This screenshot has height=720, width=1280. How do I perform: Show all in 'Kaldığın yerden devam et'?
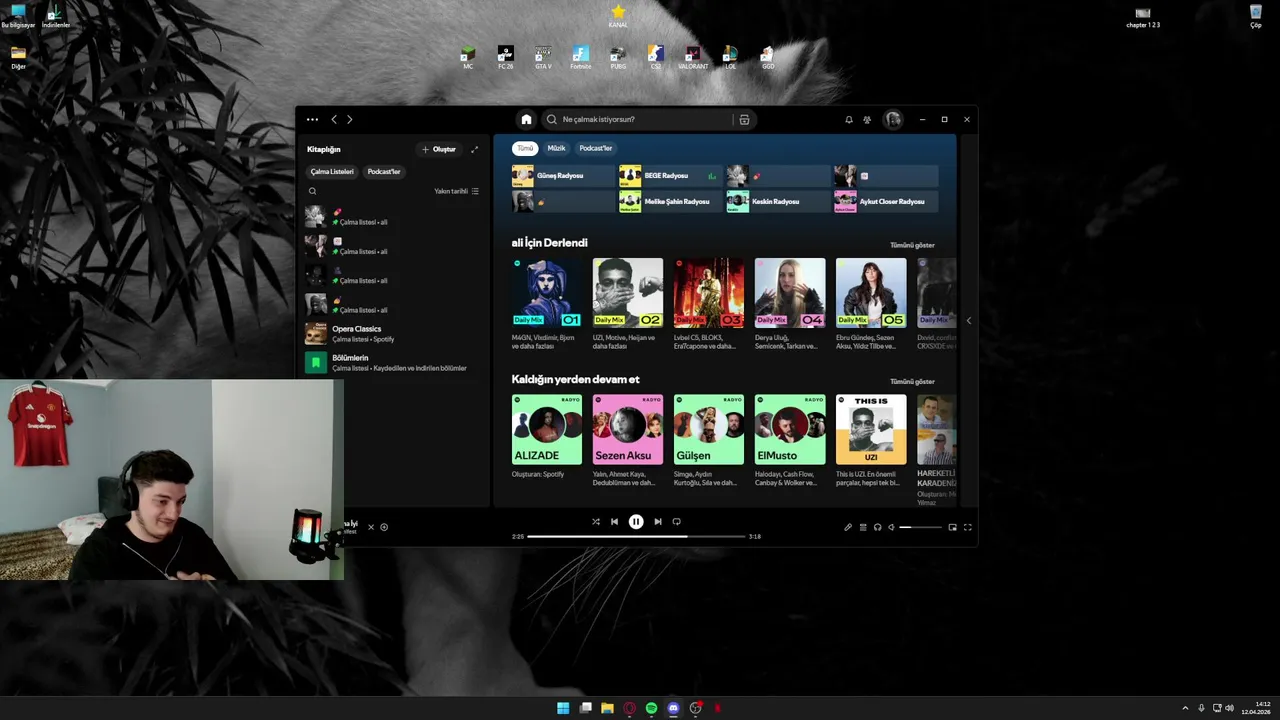(912, 381)
